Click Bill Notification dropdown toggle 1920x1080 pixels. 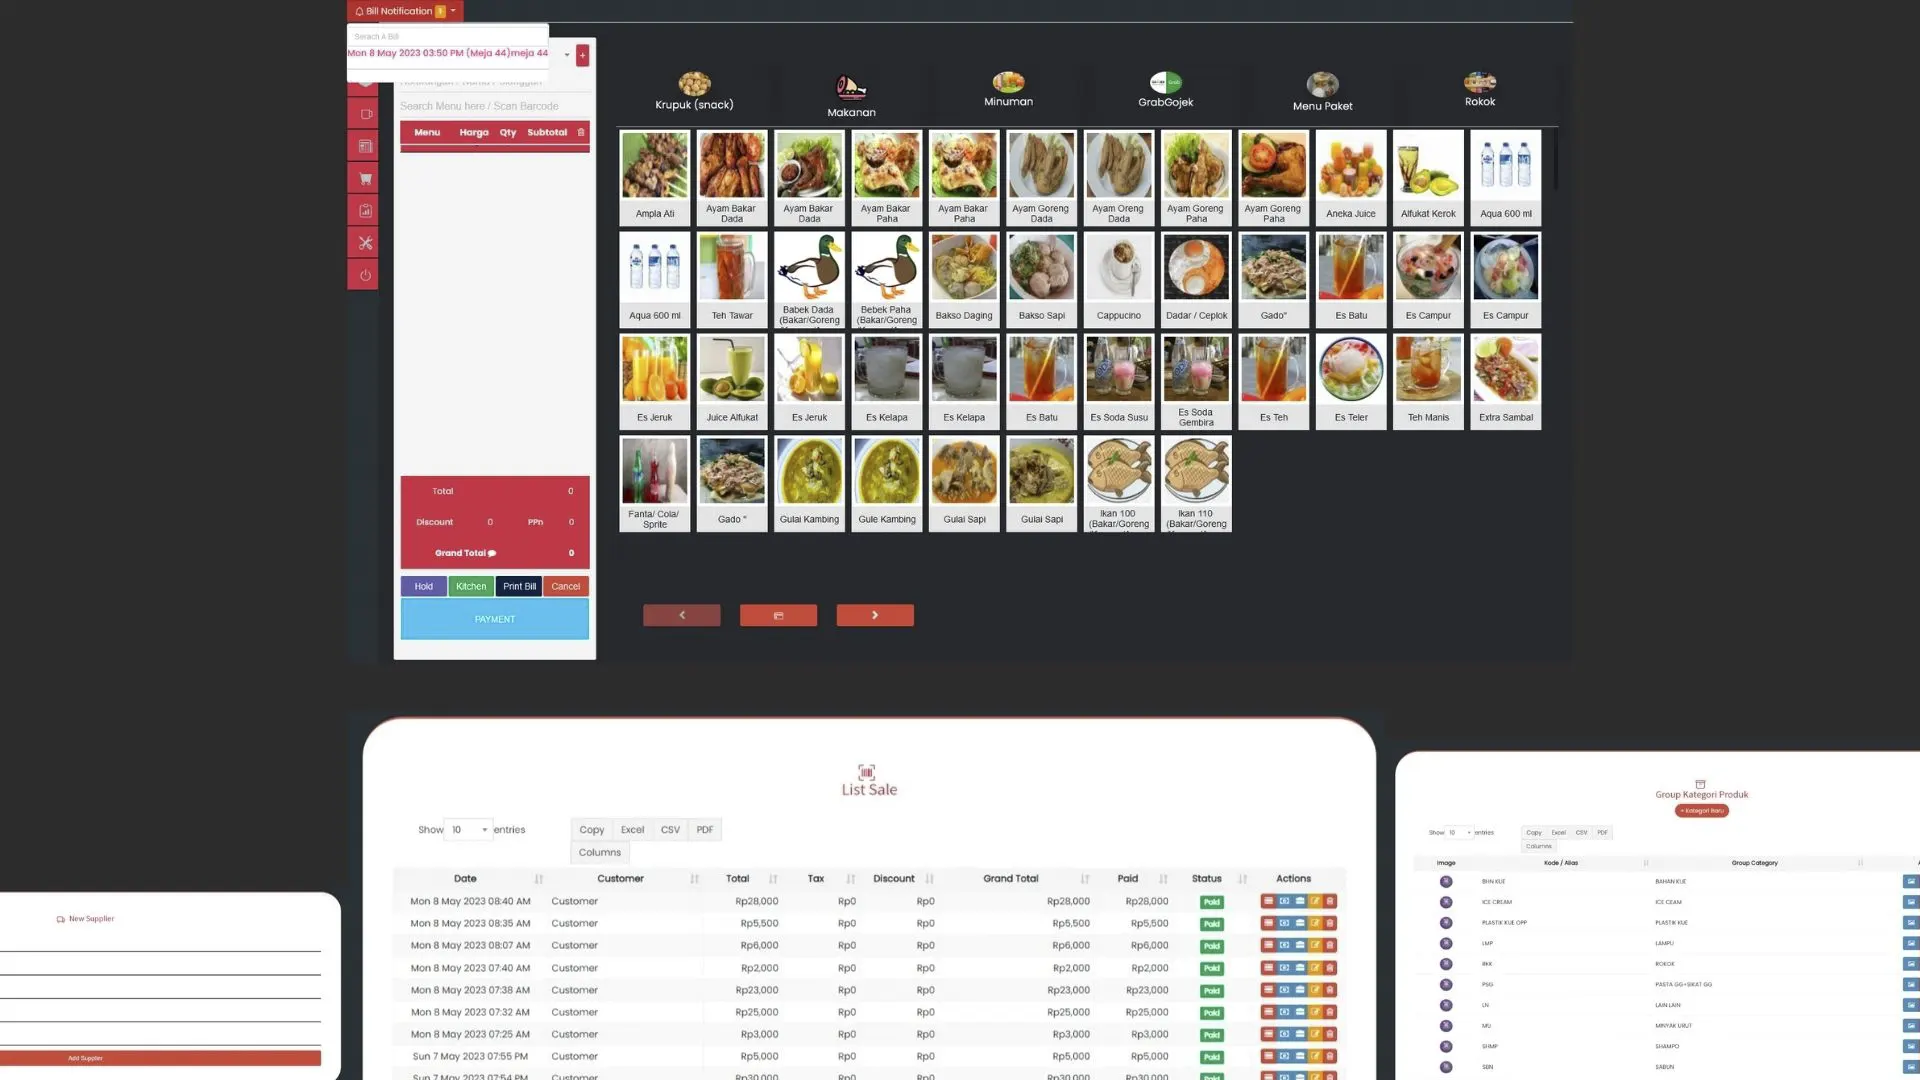[452, 12]
